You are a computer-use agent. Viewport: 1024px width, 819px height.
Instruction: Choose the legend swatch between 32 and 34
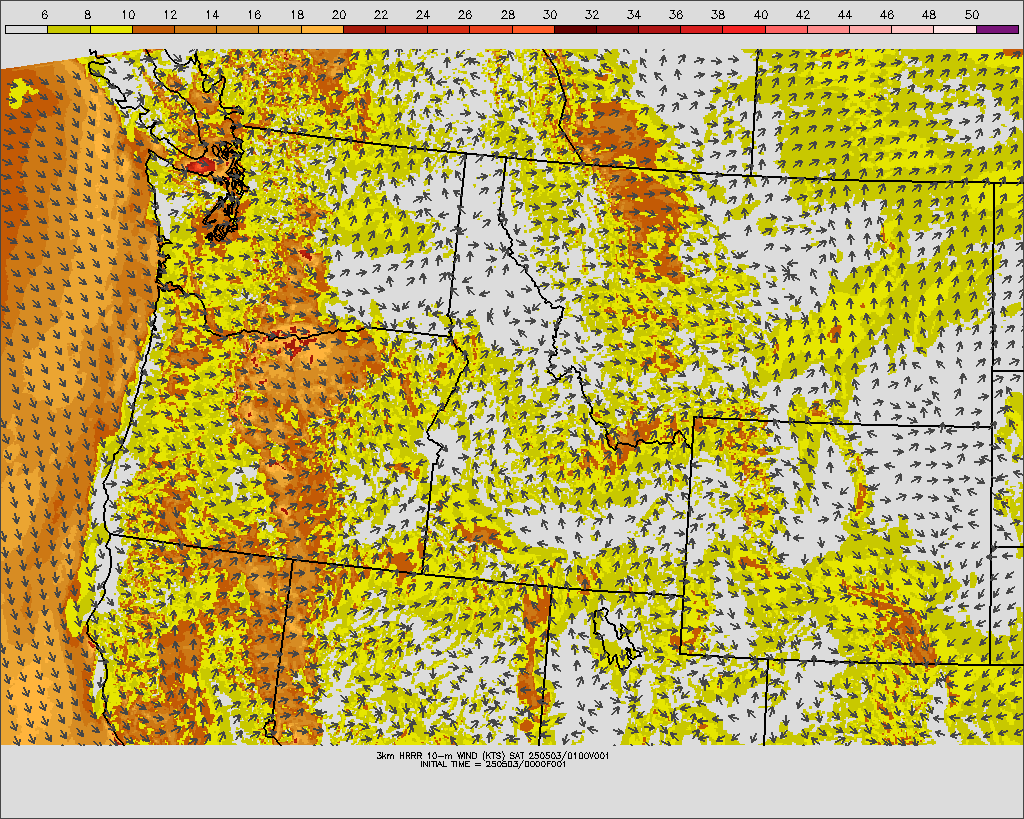pyautogui.click(x=618, y=29)
